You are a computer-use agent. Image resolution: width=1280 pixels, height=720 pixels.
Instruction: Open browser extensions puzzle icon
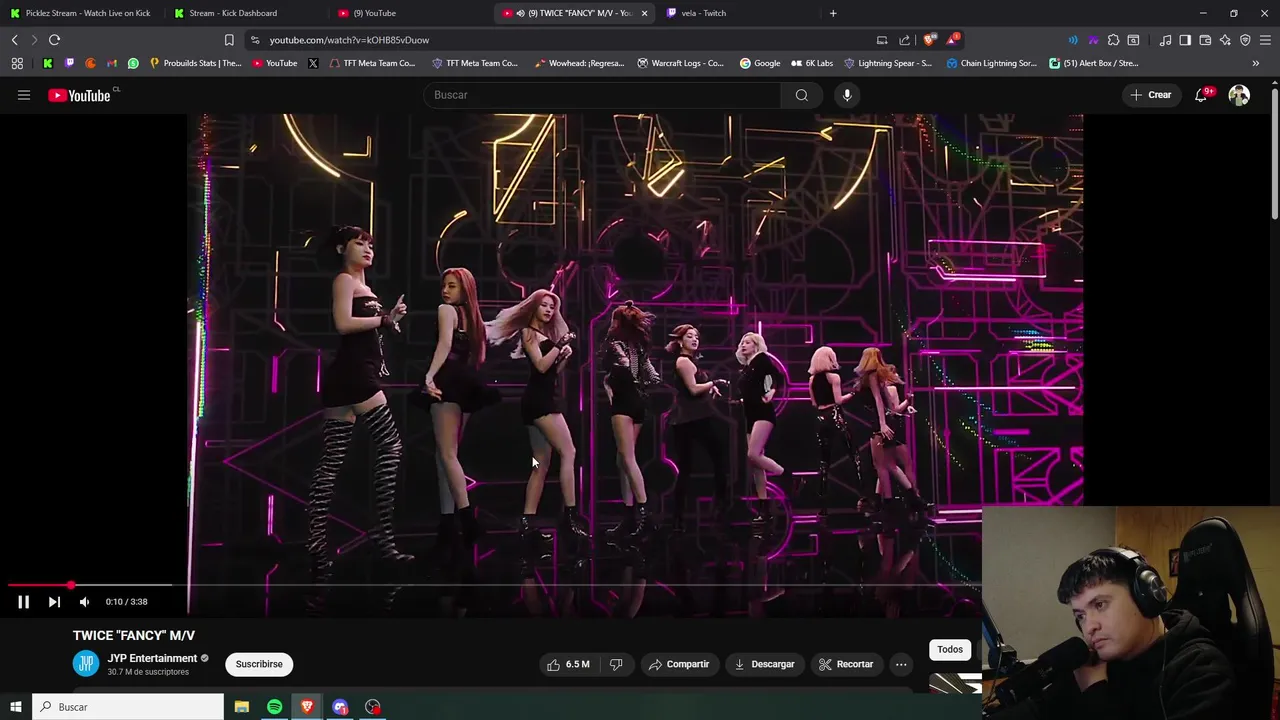tap(1113, 40)
